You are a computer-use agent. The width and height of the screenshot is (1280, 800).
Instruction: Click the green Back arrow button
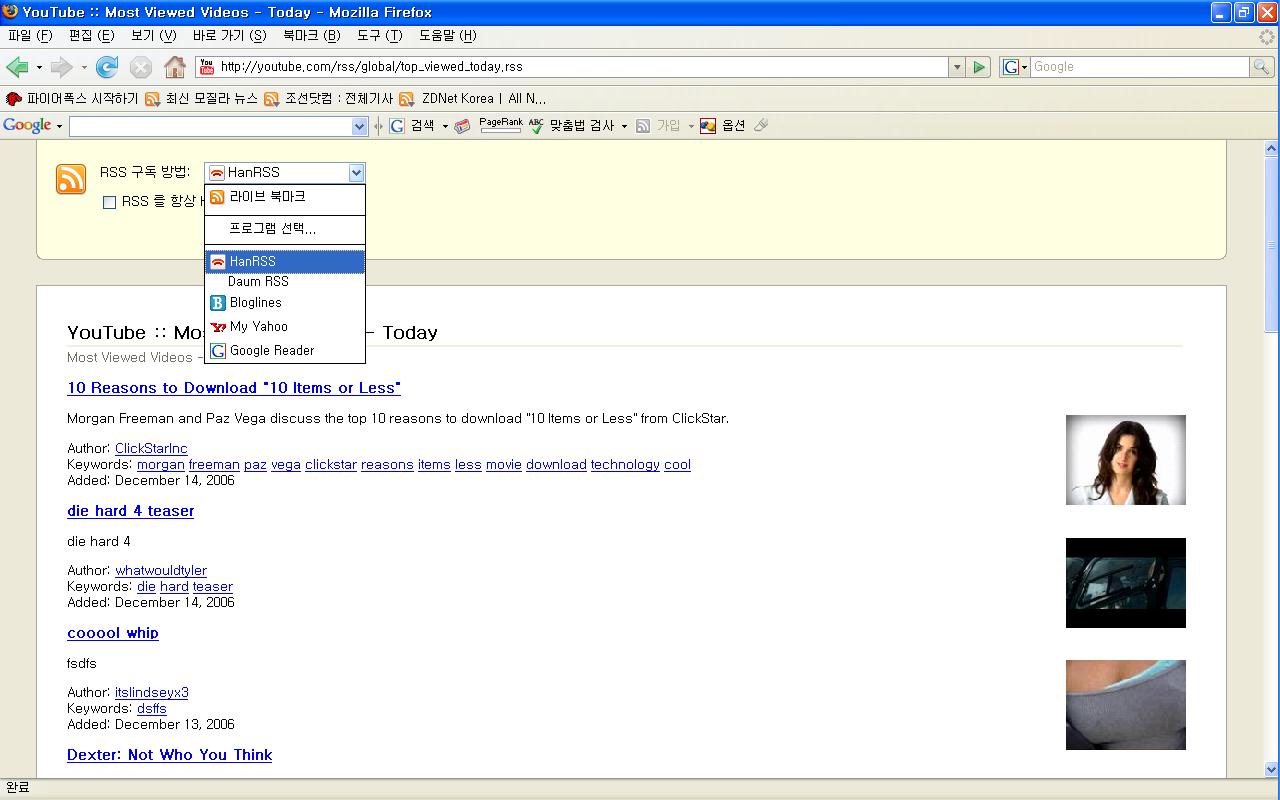[x=17, y=67]
